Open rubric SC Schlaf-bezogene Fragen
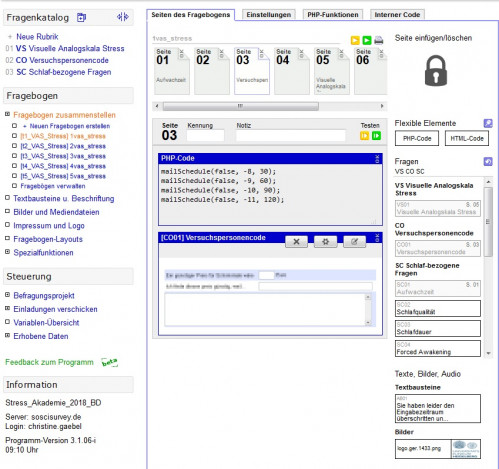This screenshot has width=499, height=469. [64, 72]
